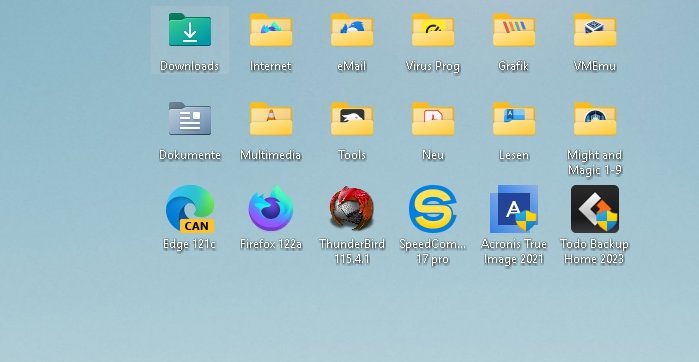Open the Multimedia folder with VLC cone
The height and width of the screenshot is (362, 699).
coord(271,119)
